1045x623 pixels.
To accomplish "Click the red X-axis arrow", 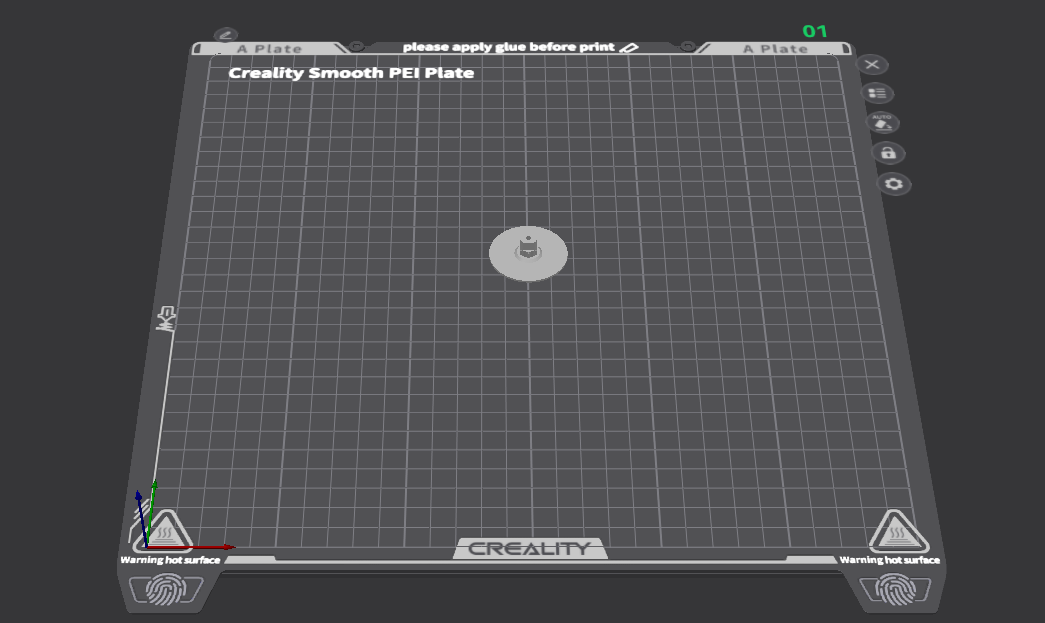I will click(x=191, y=547).
